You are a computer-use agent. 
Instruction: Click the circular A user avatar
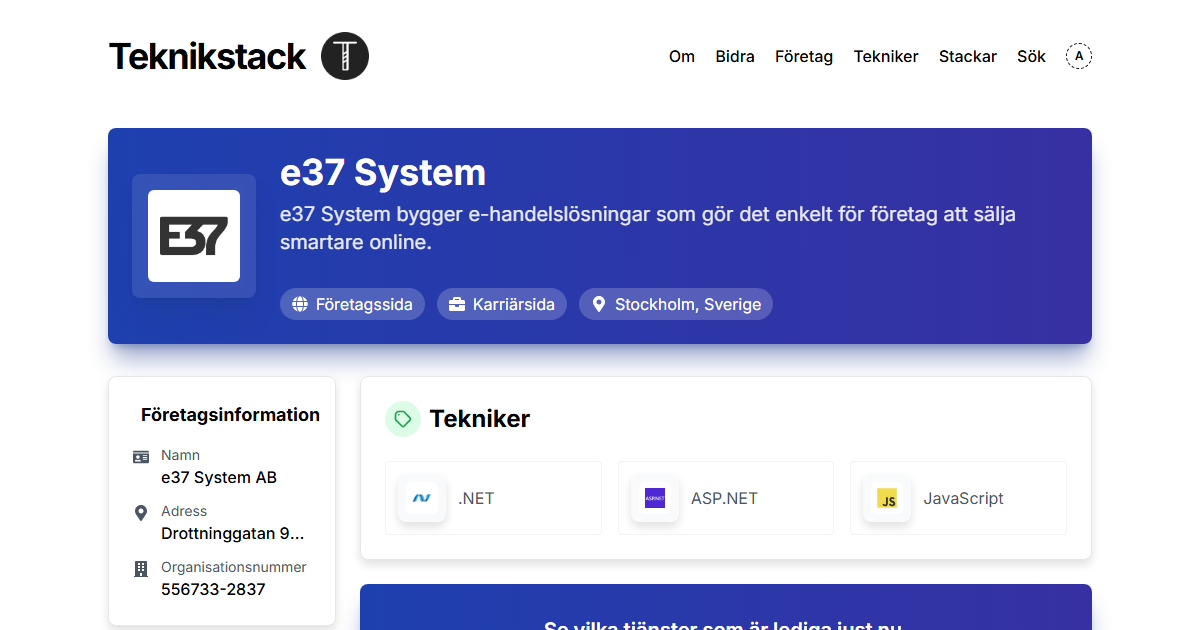pos(1079,56)
